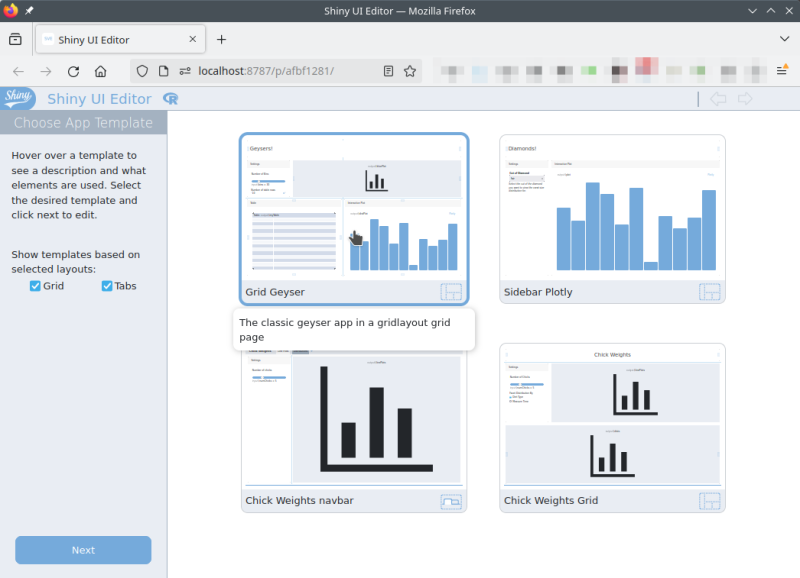Open the Firefox hamburger application menu
The width and height of the screenshot is (800, 578).
click(781, 72)
